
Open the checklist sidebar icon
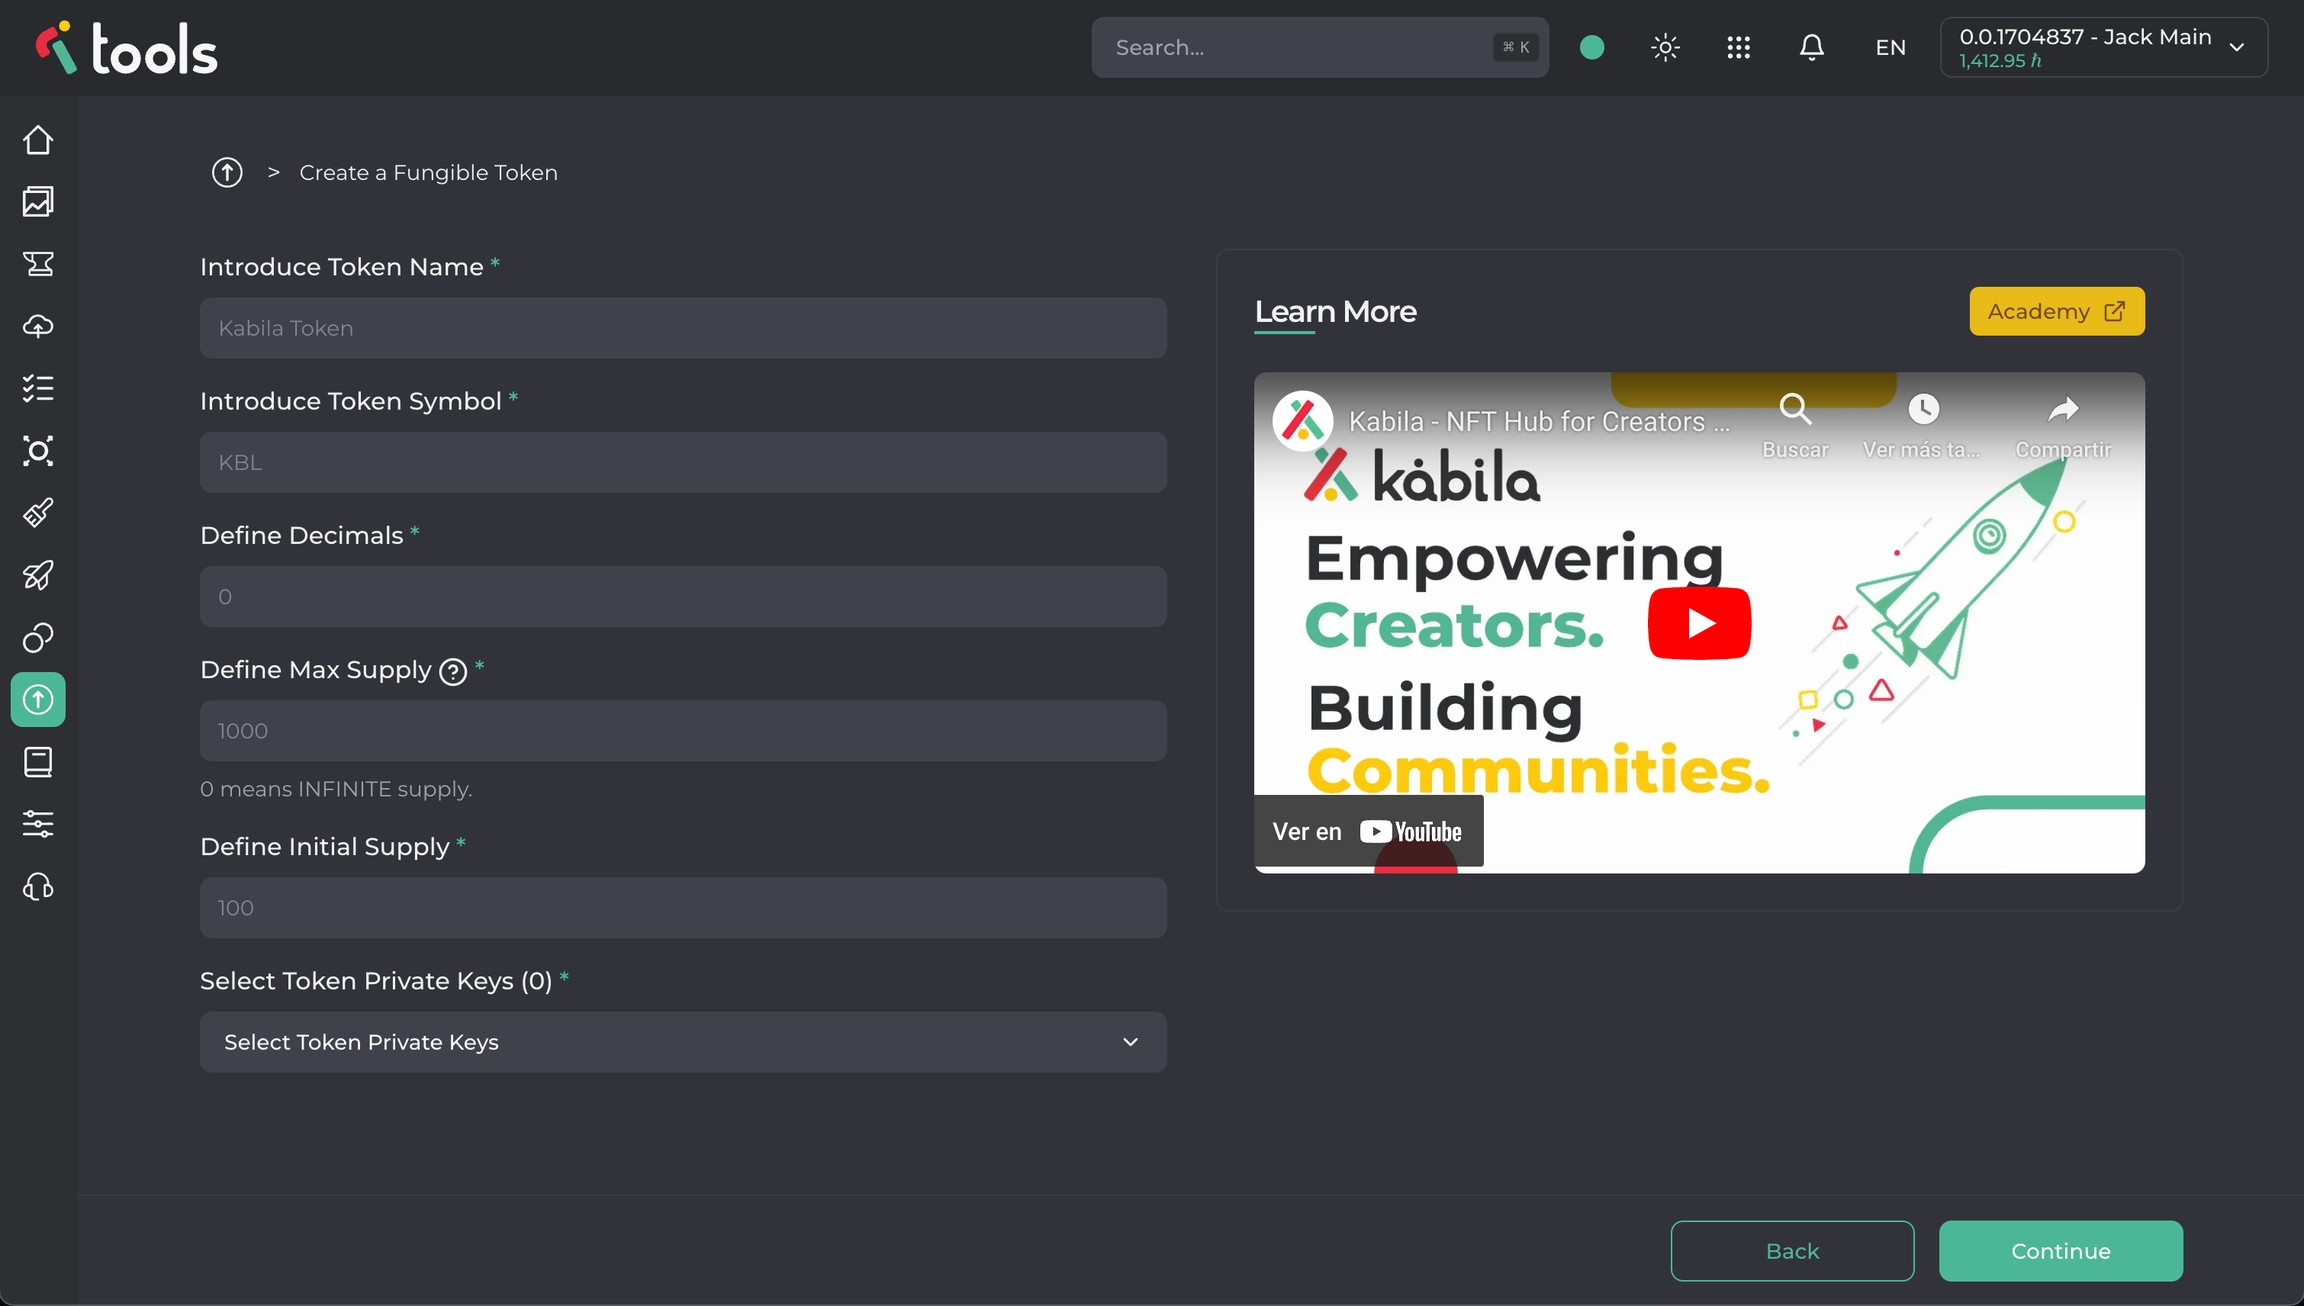coord(38,388)
